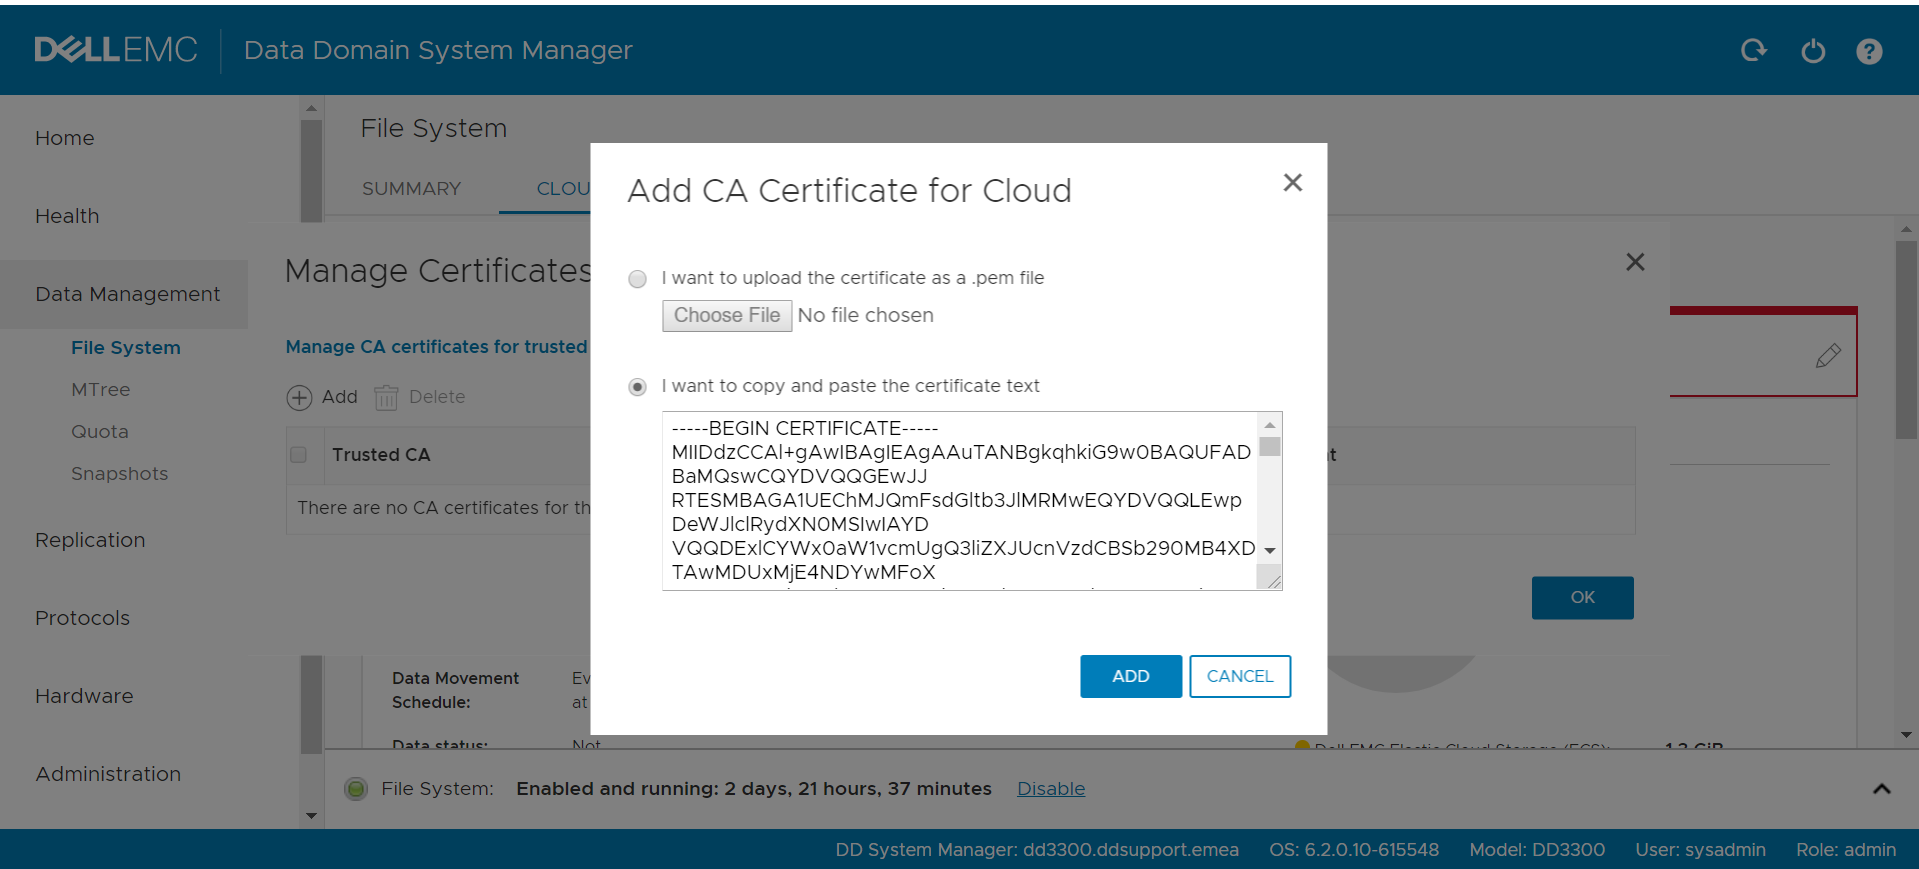The image size is (1919, 869).
Task: Click the '-----BEGIN CERTIFICATE-----' line
Action: click(x=805, y=428)
